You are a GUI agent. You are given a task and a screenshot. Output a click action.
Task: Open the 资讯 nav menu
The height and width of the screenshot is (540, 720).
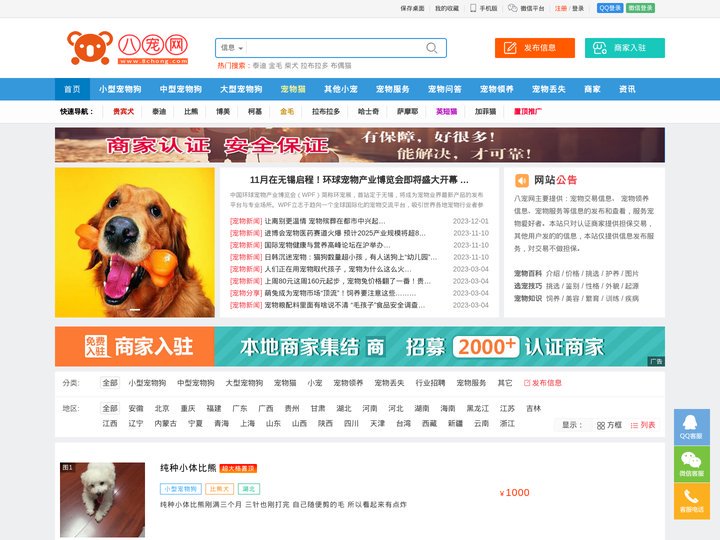pos(627,89)
